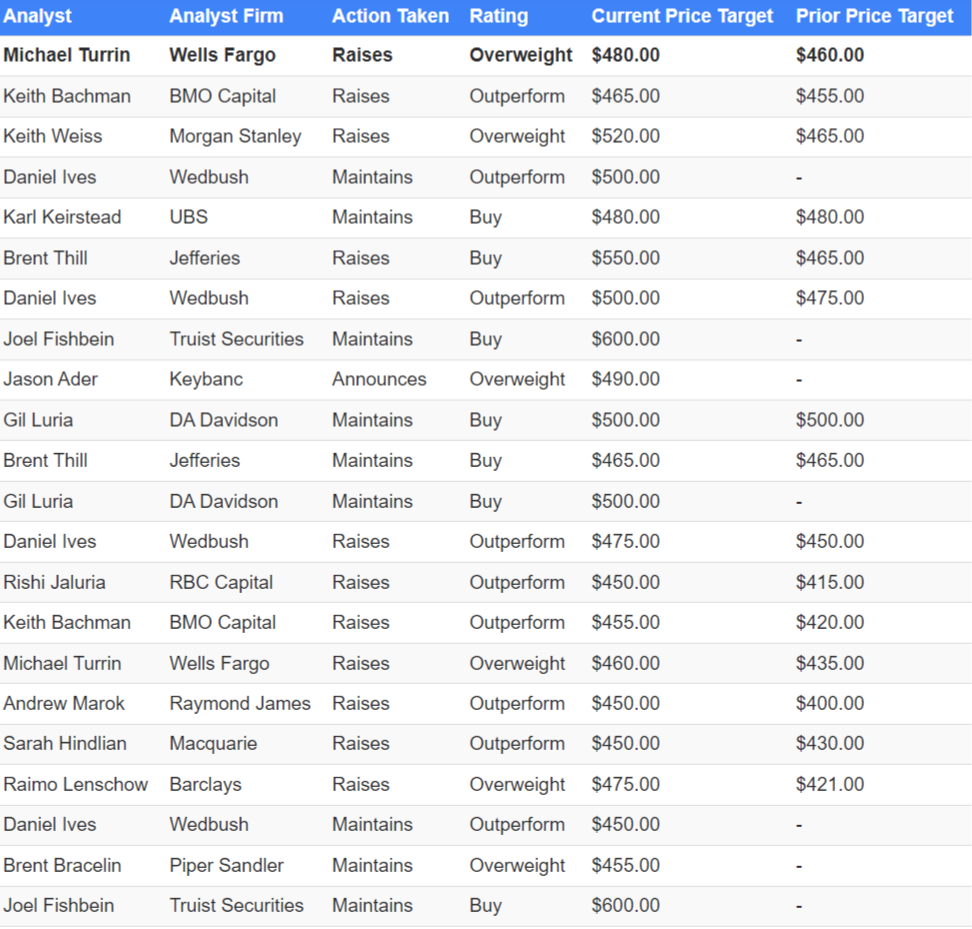Select the Karl Keirstead analyst cell

[x=62, y=218]
